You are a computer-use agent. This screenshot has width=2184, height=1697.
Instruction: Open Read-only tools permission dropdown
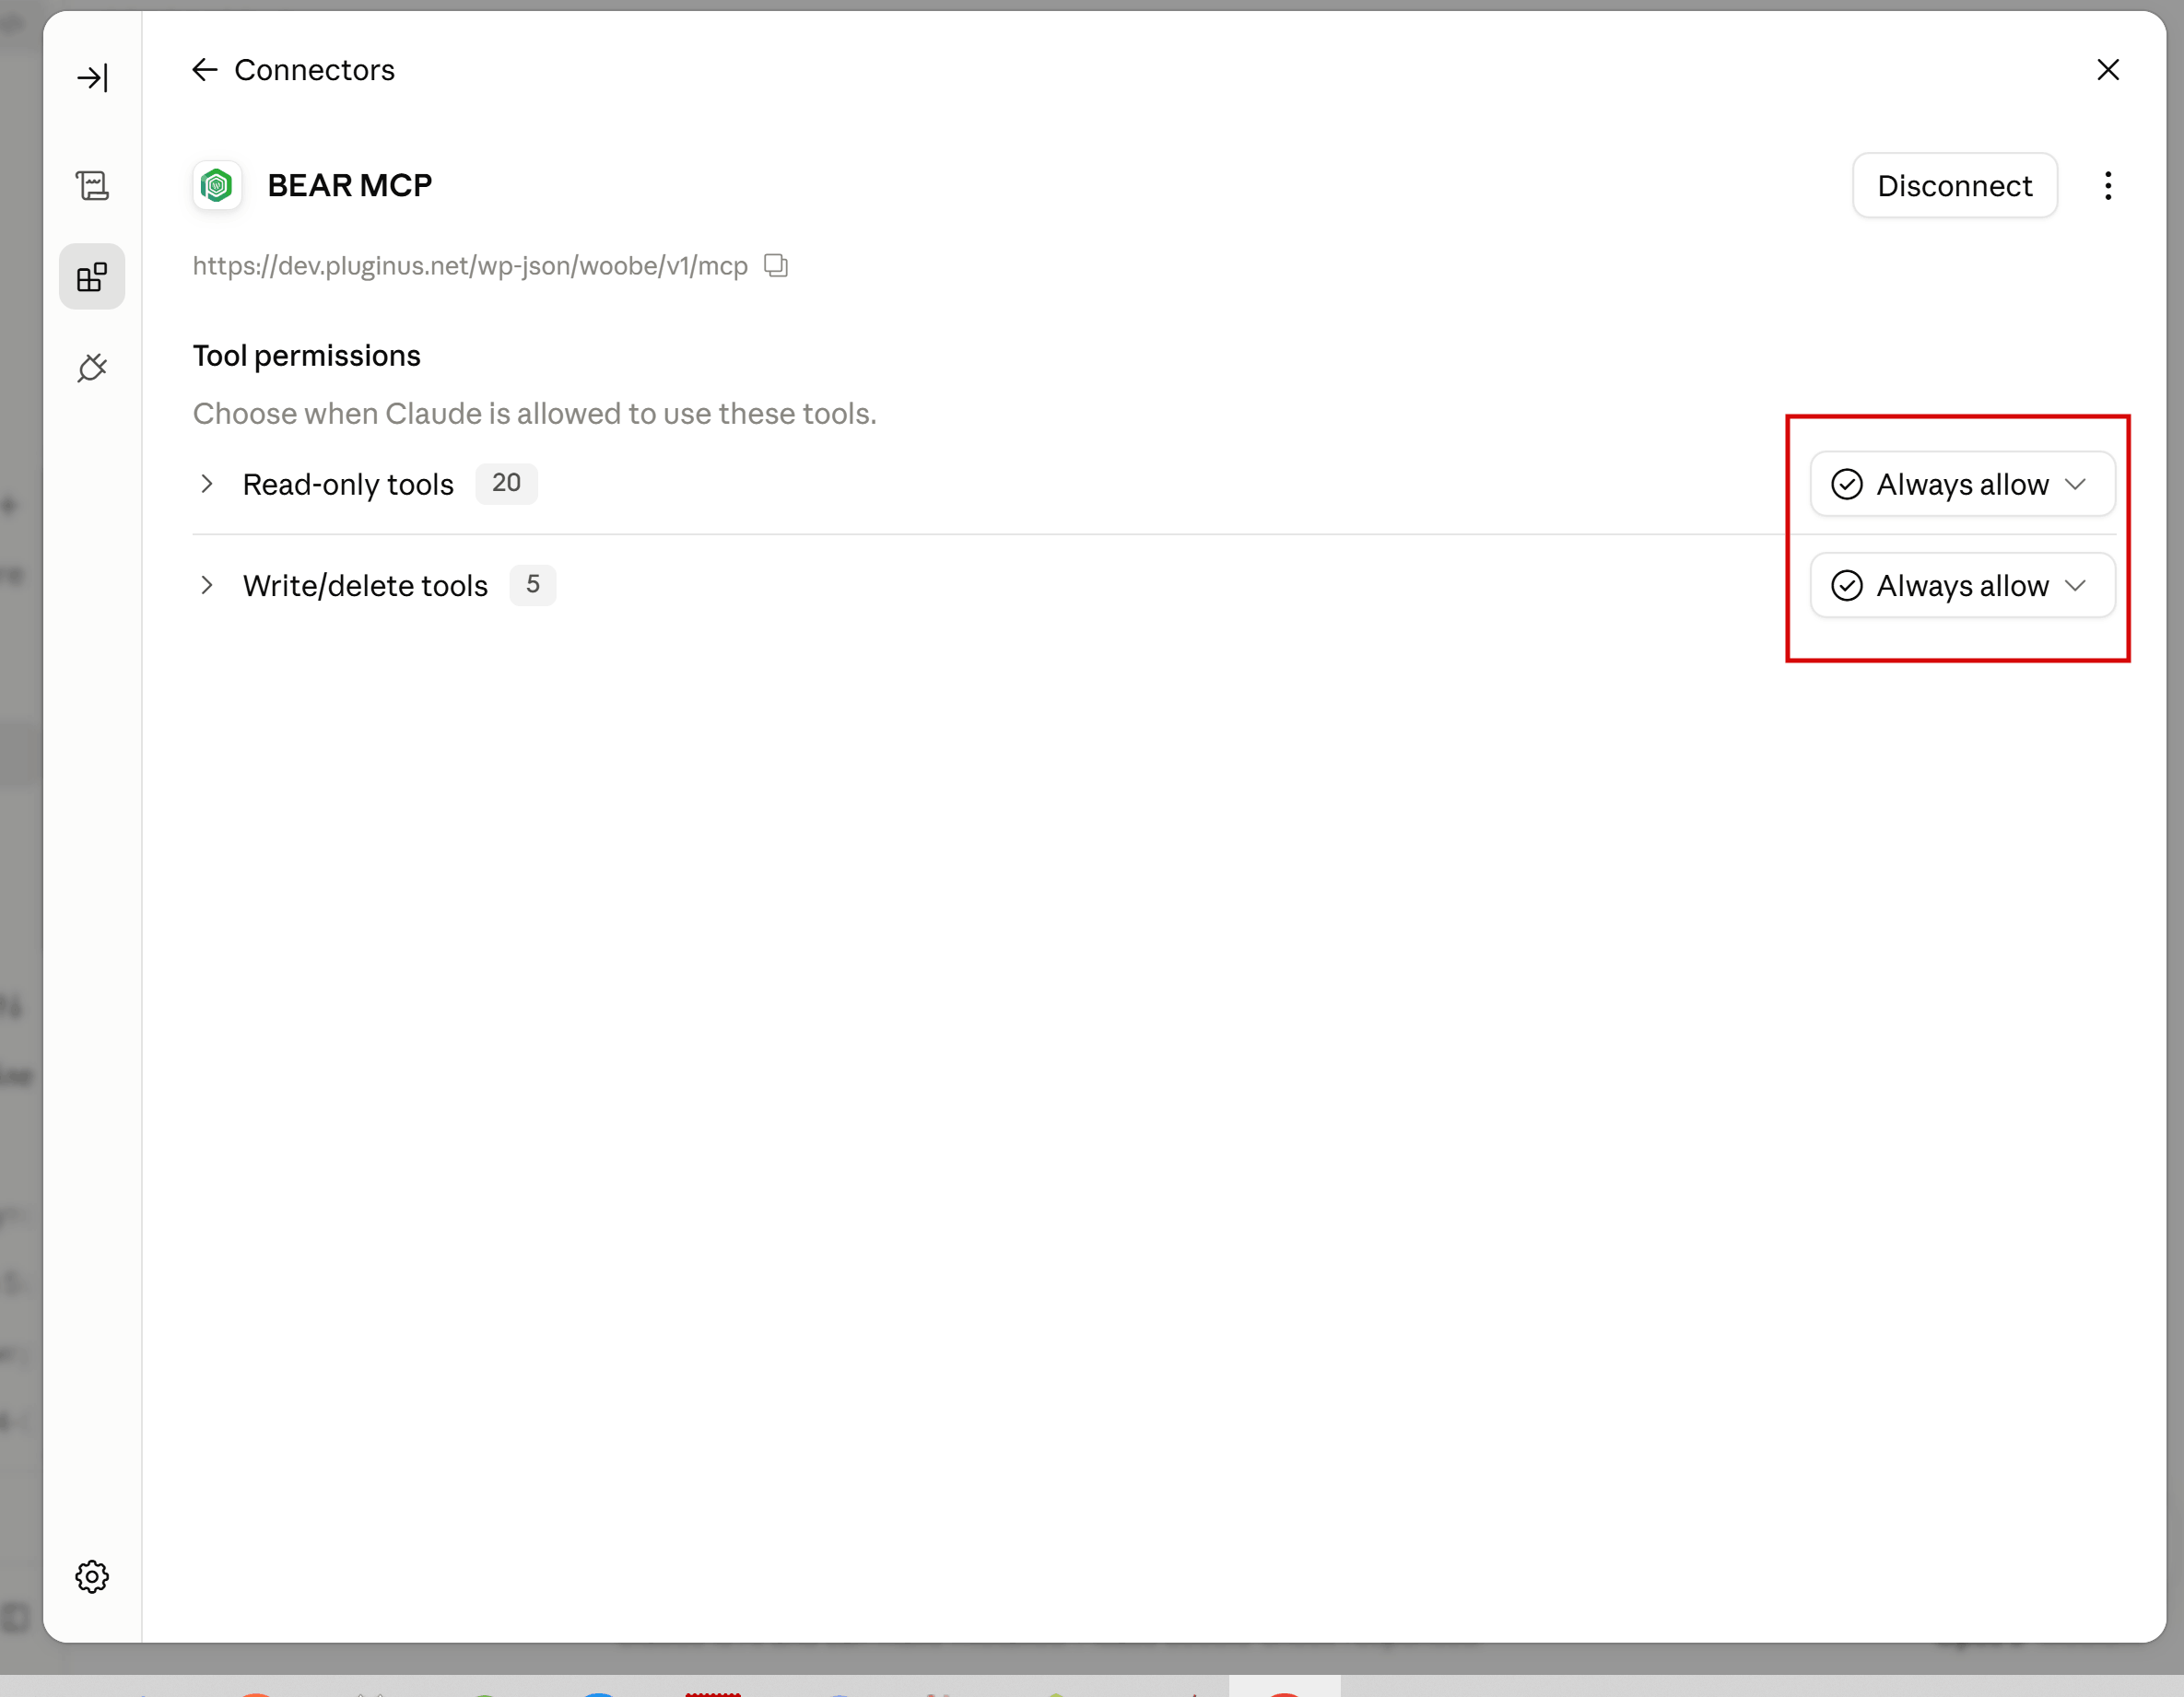(x=1962, y=484)
